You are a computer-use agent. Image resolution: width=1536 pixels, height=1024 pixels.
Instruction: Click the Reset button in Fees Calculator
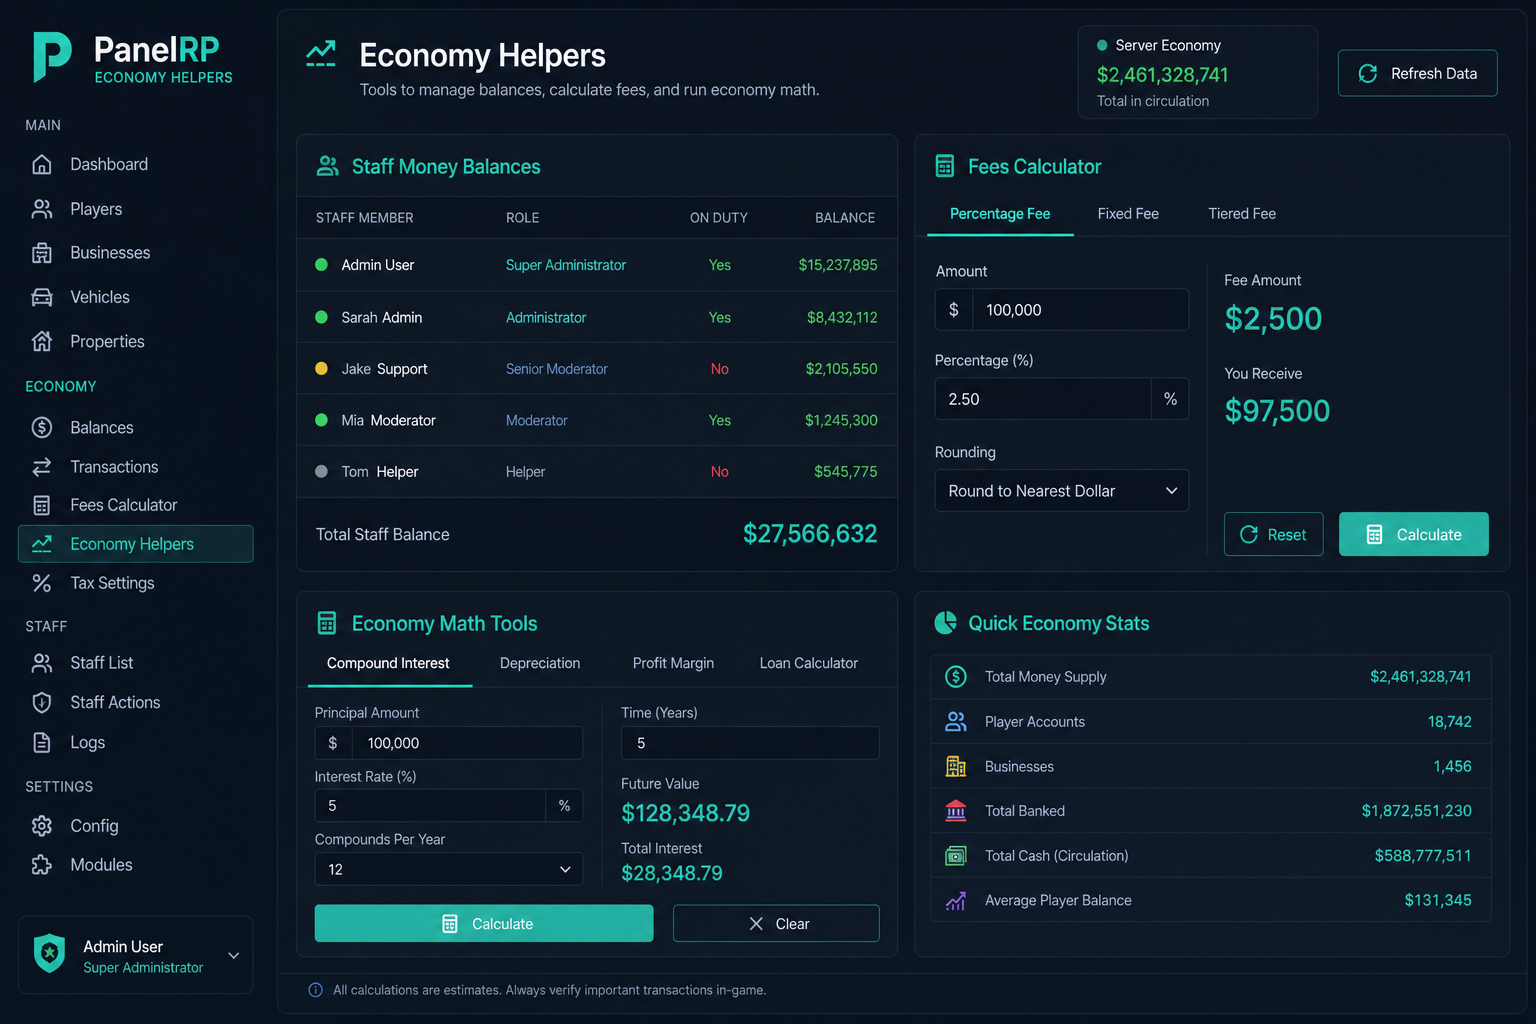coord(1273,534)
